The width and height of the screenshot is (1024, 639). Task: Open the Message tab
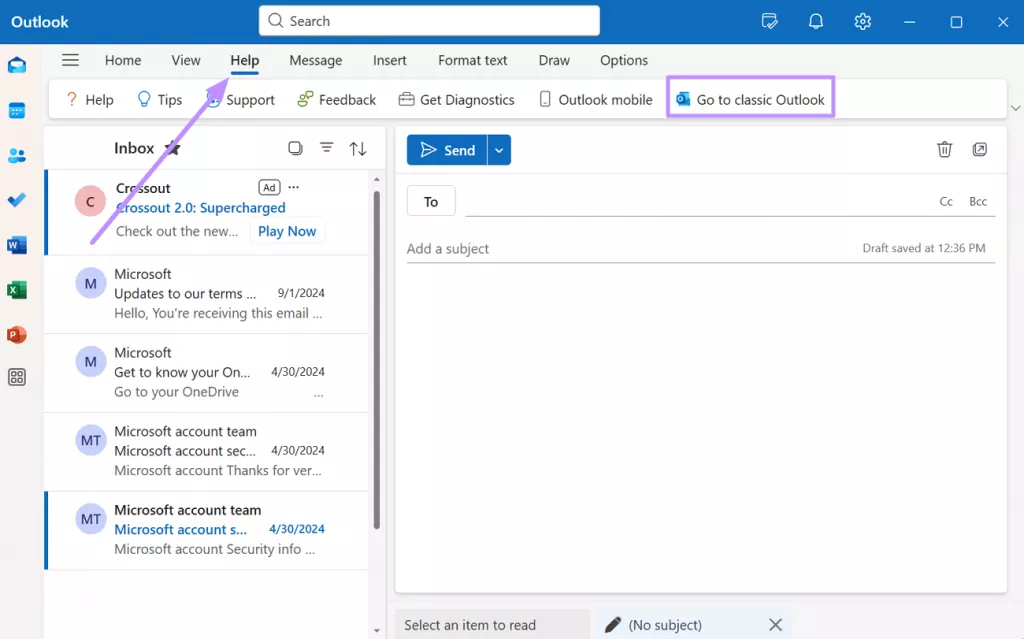(315, 60)
